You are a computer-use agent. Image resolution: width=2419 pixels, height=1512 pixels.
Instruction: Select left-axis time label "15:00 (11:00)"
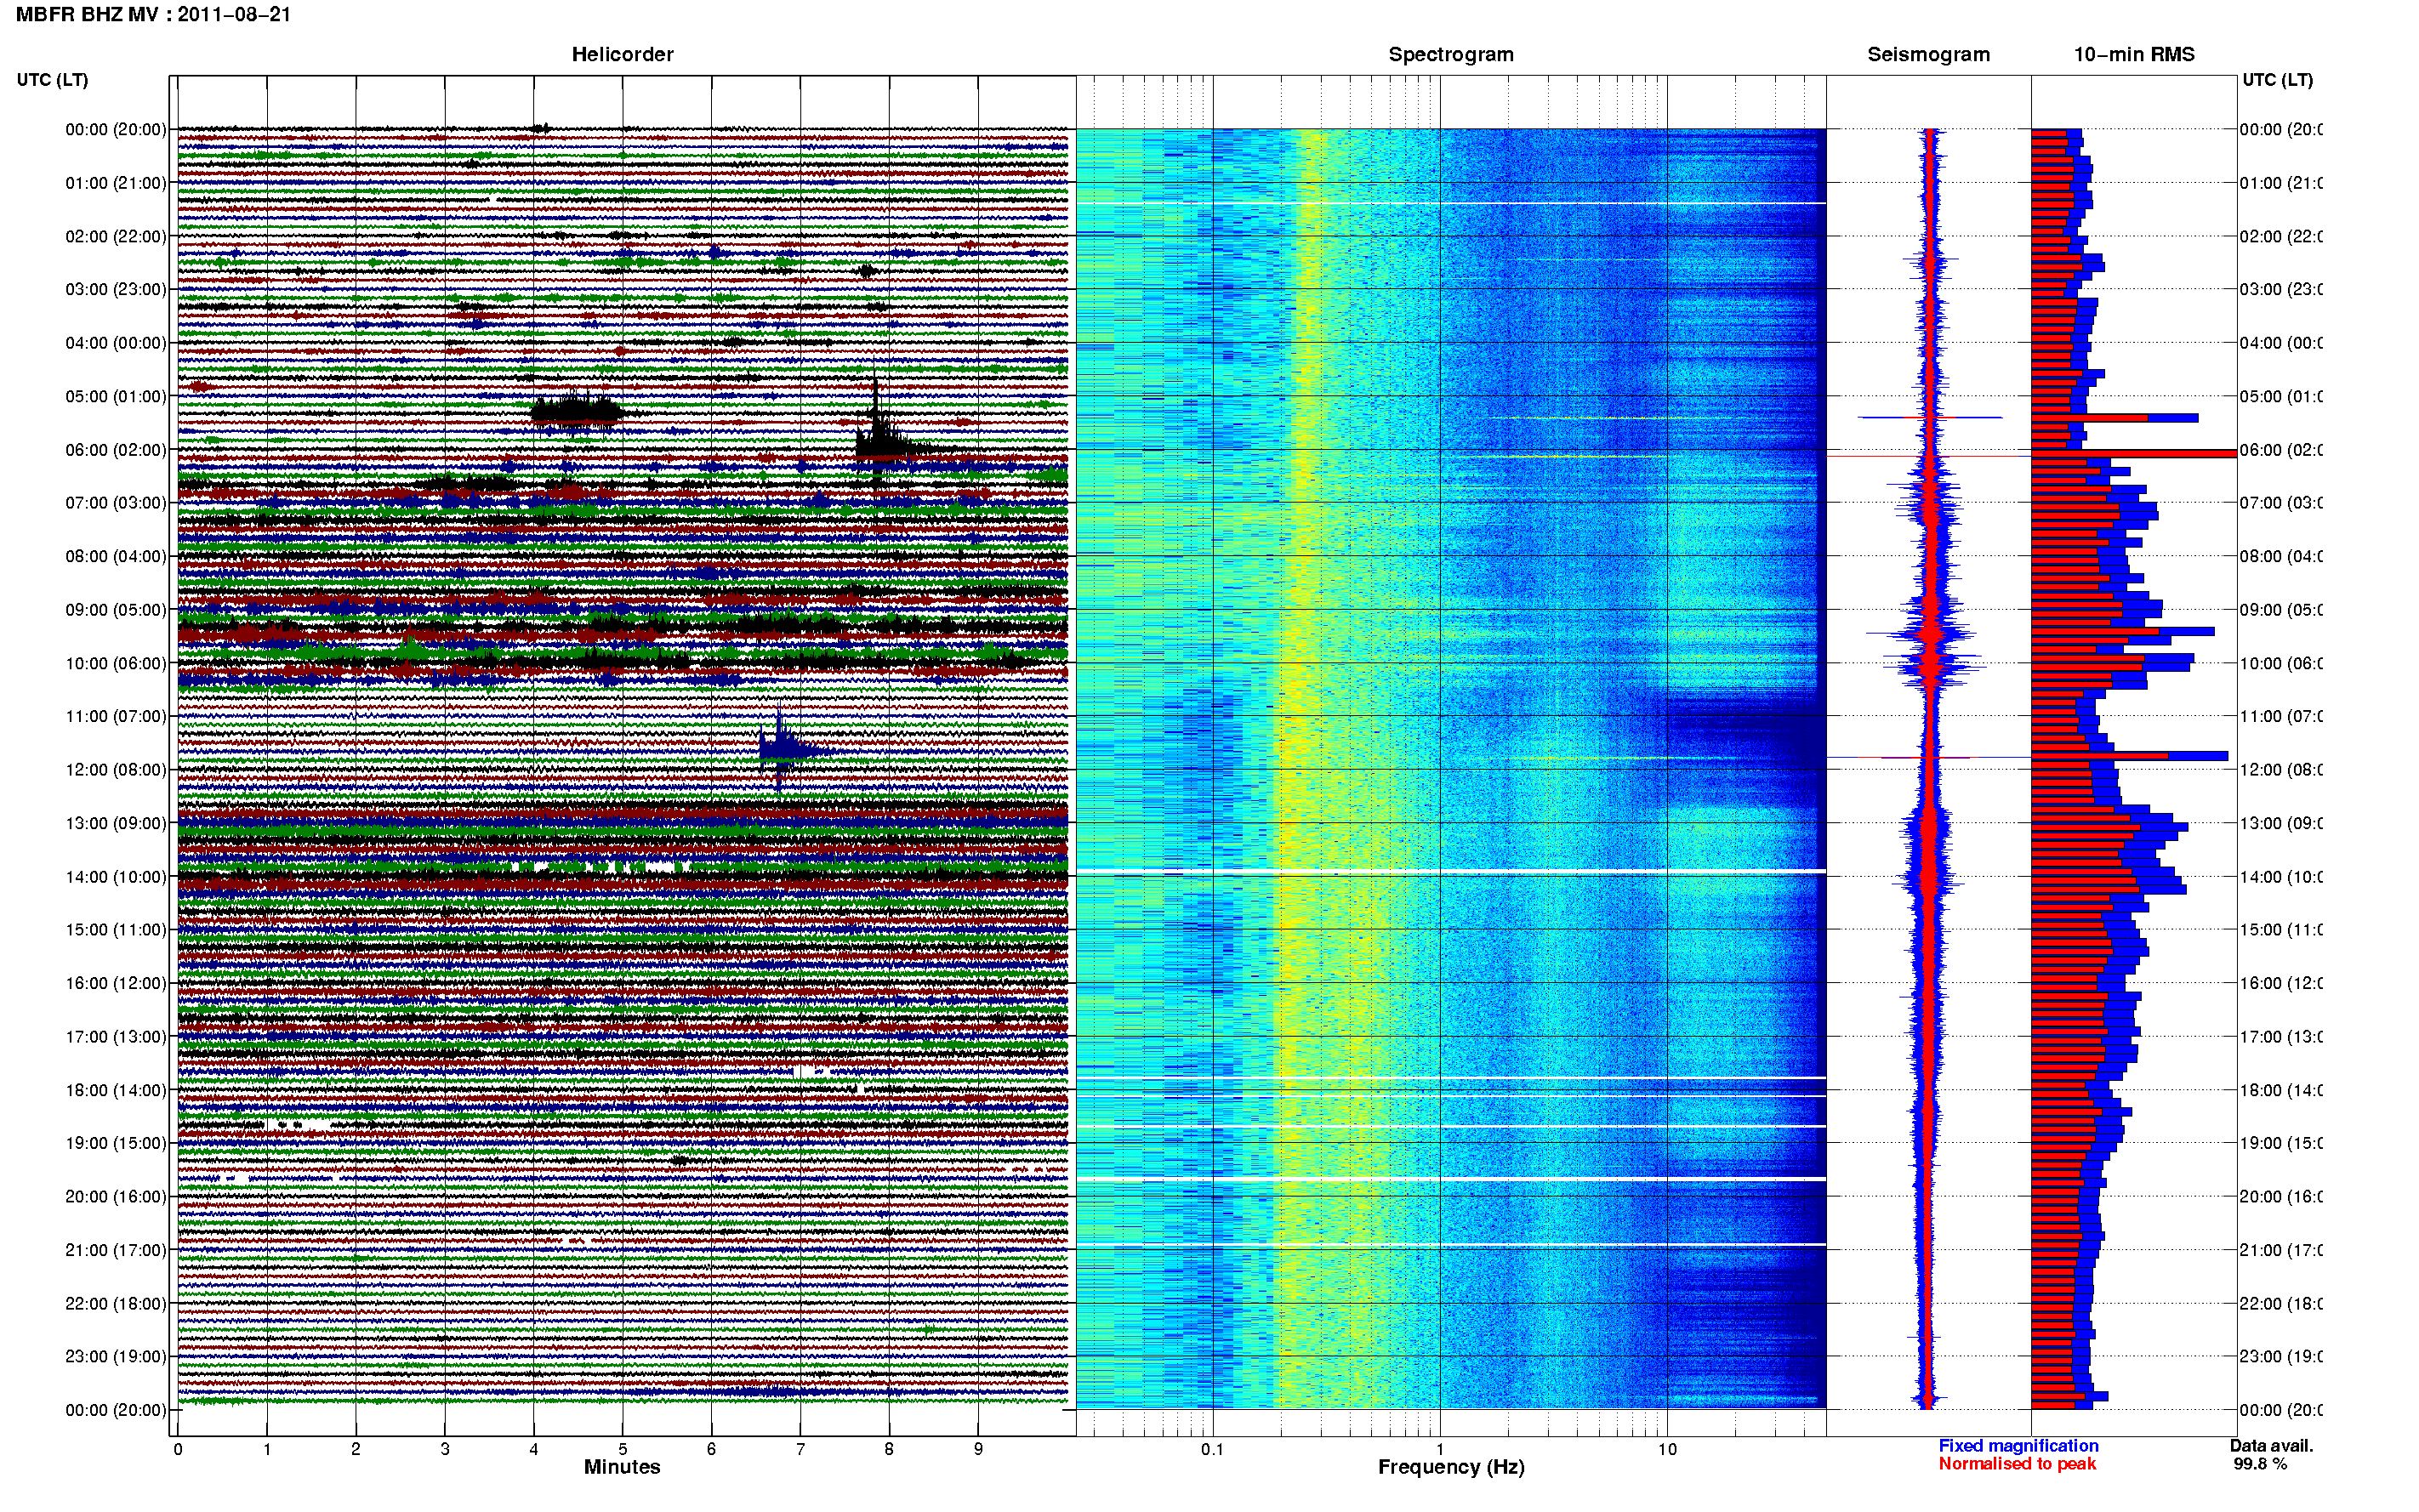(x=116, y=929)
